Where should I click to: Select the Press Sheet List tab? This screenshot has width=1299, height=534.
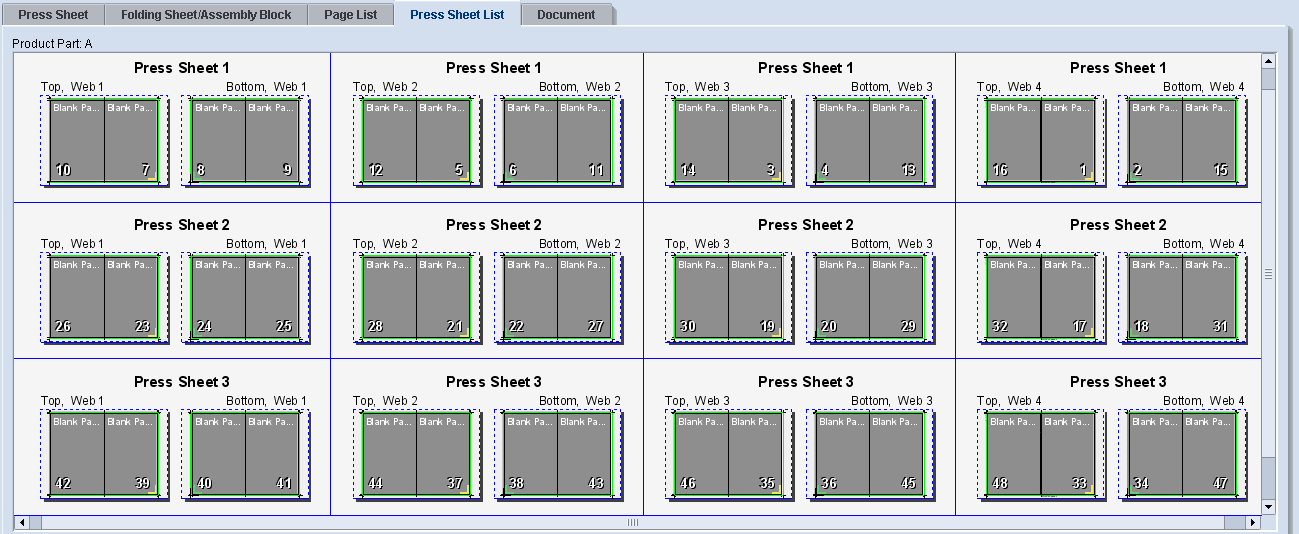coord(457,14)
